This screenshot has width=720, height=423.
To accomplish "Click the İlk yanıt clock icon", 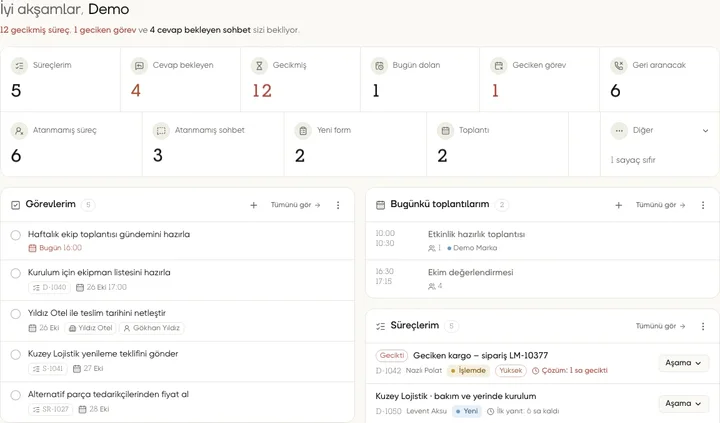I will [490, 411].
